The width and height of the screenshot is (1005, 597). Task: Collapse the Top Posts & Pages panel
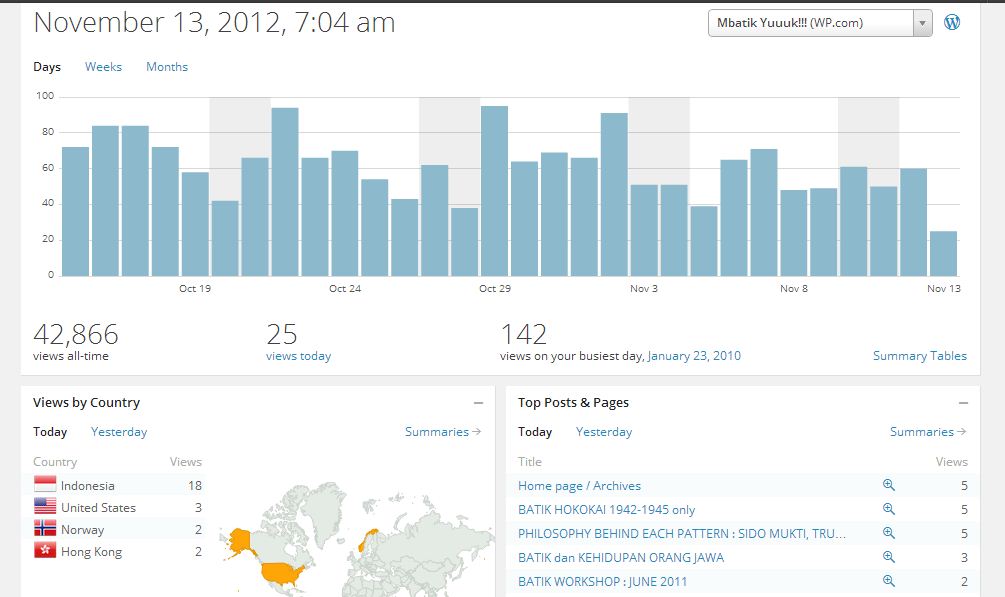tap(963, 403)
